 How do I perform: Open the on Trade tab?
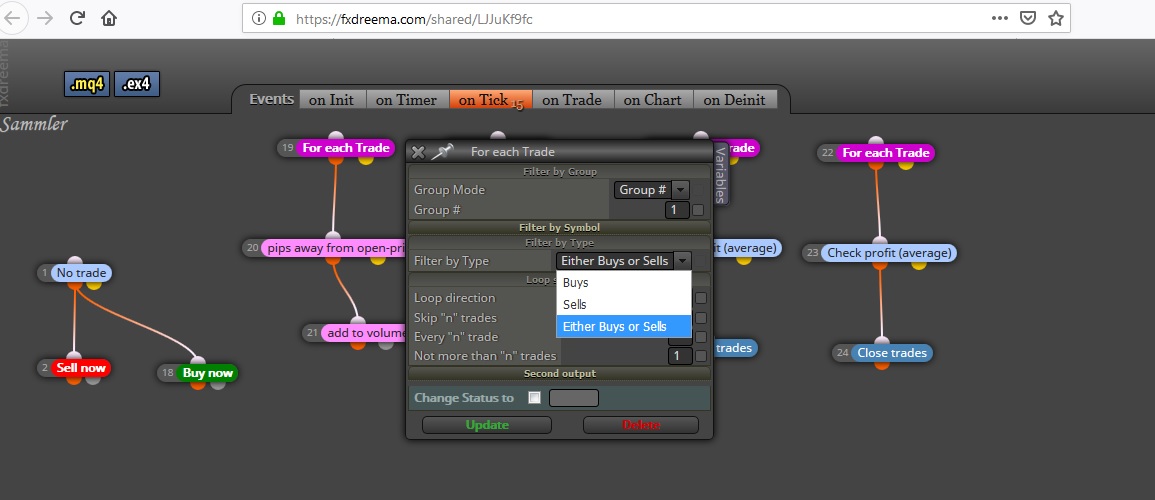[x=572, y=100]
